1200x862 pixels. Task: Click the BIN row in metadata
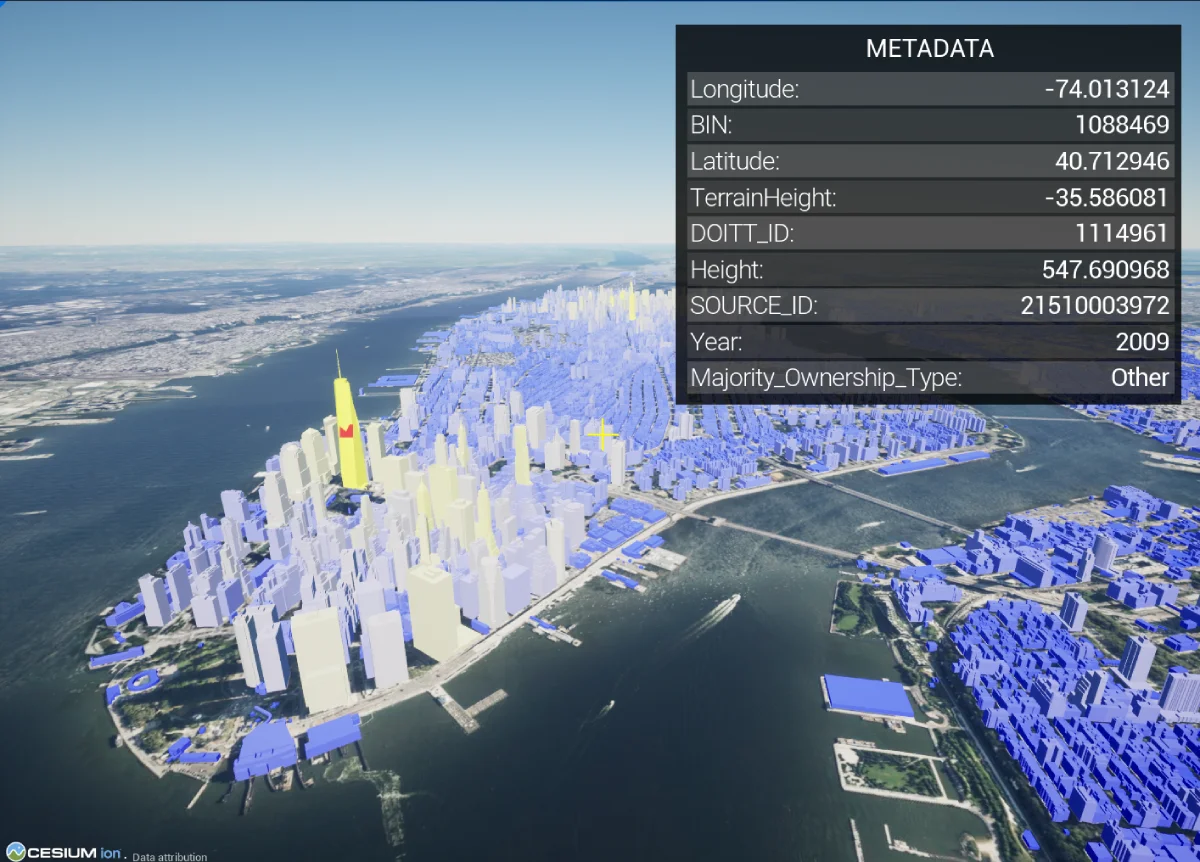(x=929, y=125)
